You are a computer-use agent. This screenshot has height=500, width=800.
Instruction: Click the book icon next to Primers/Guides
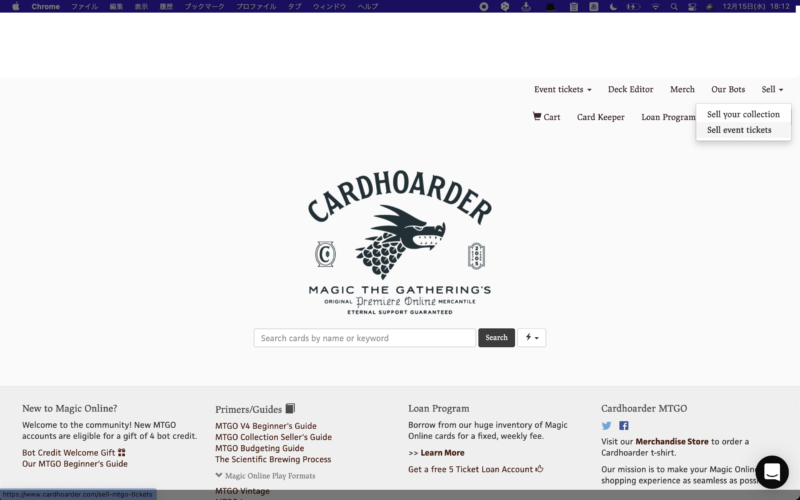click(290, 408)
